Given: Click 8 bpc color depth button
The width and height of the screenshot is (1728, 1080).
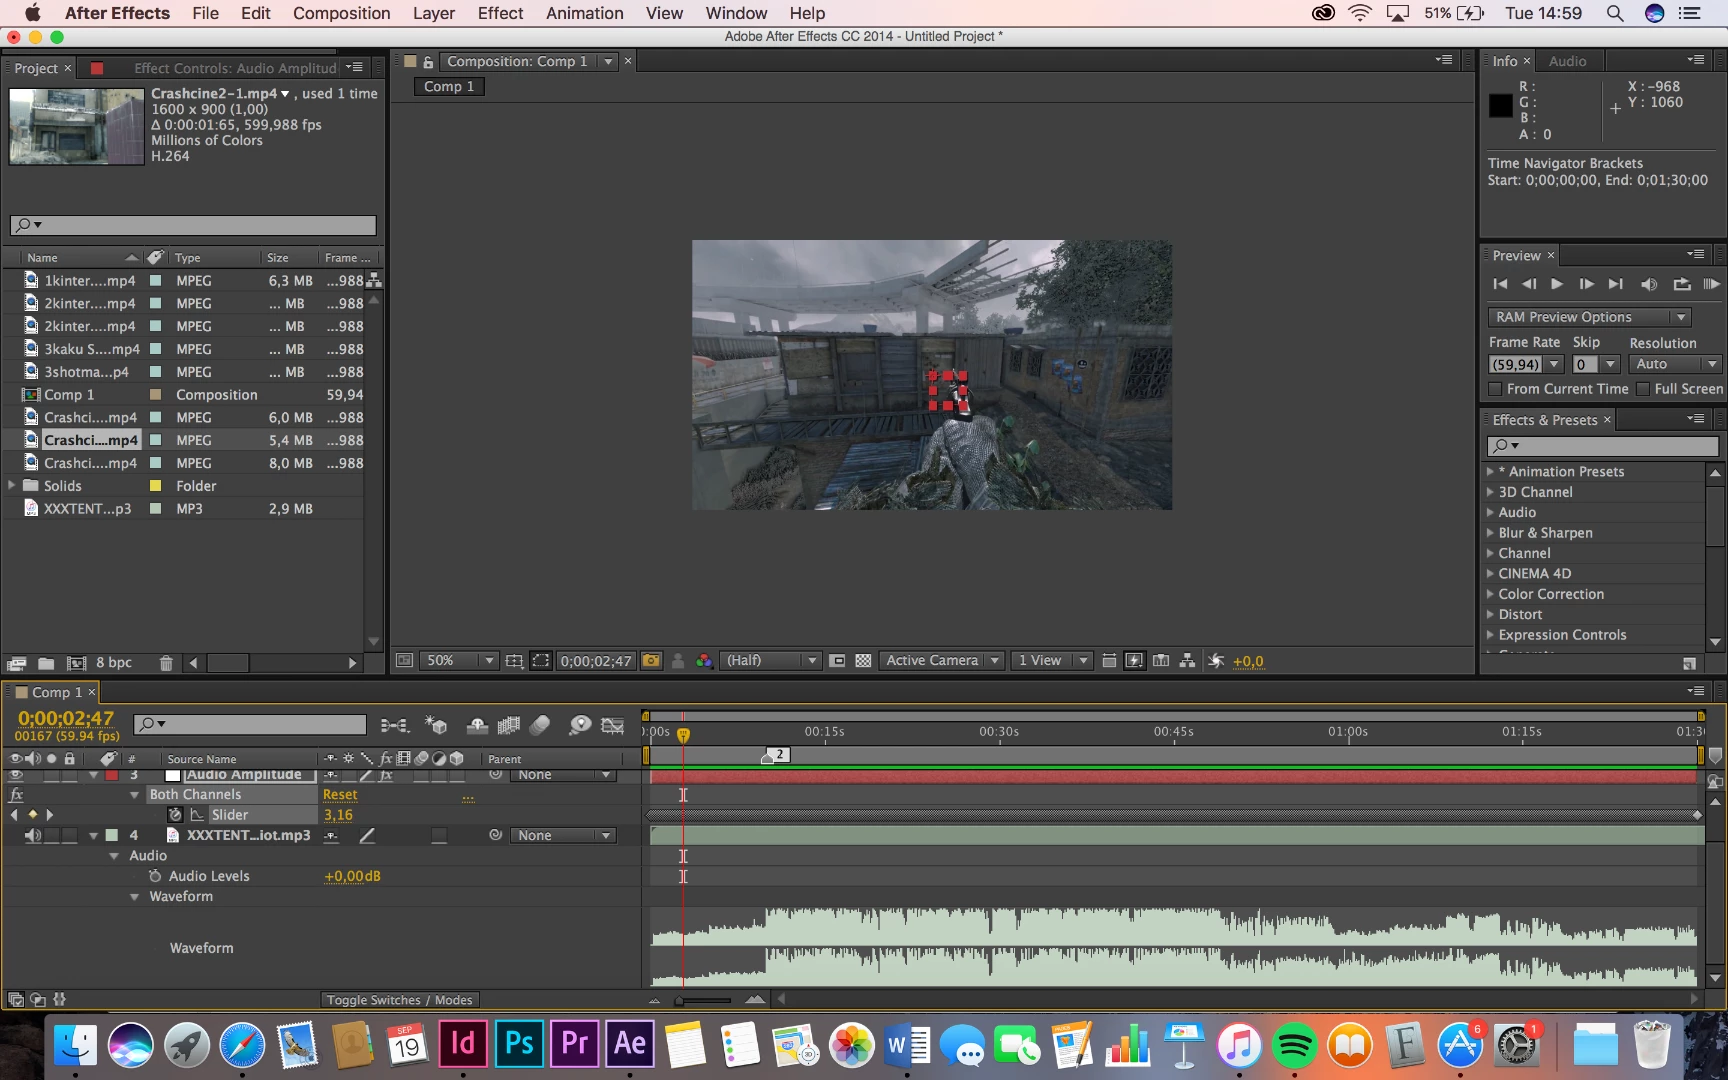Looking at the screenshot, I should point(114,663).
